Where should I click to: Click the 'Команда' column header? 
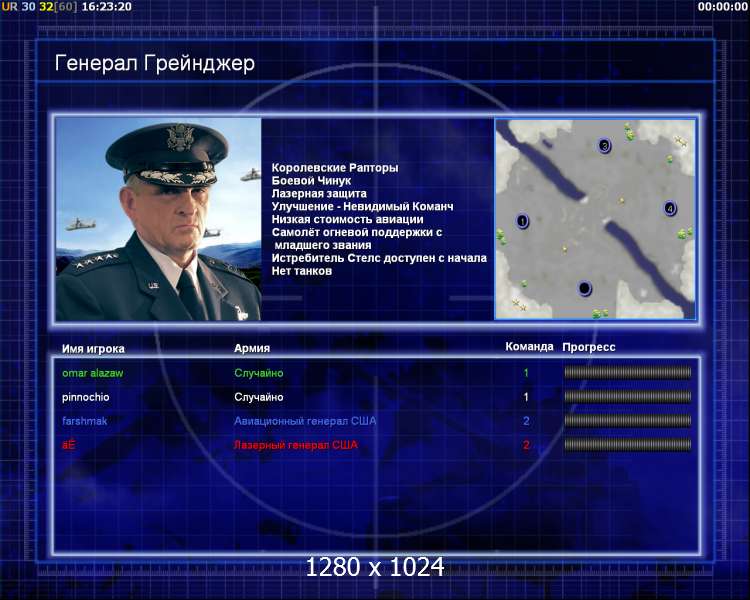[529, 346]
